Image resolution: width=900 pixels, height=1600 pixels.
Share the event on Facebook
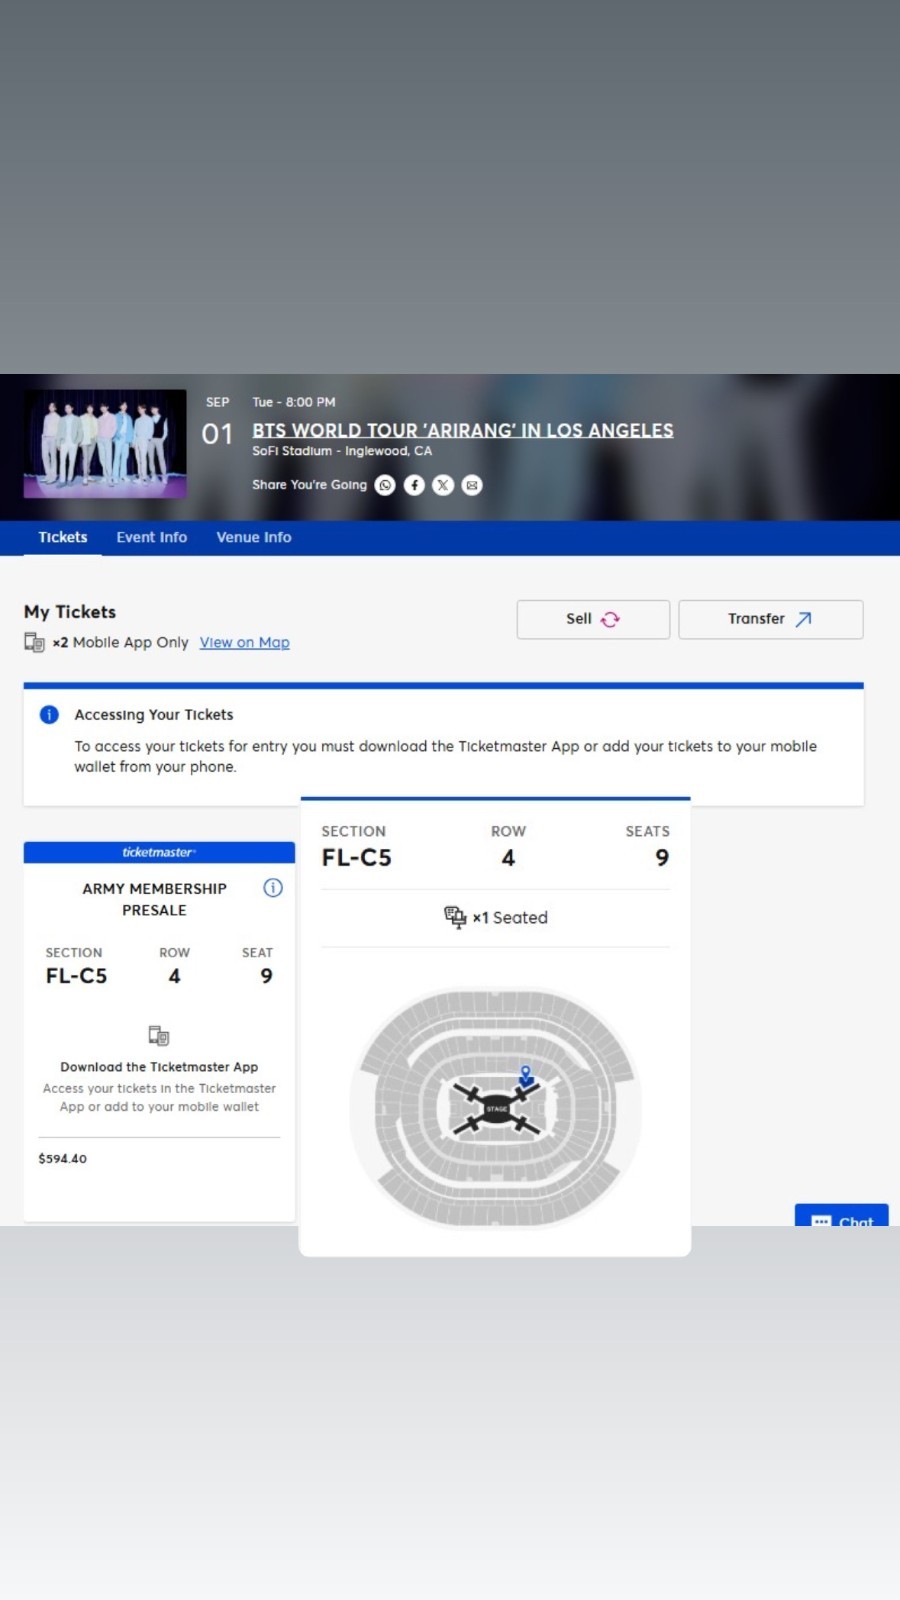pyautogui.click(x=414, y=485)
